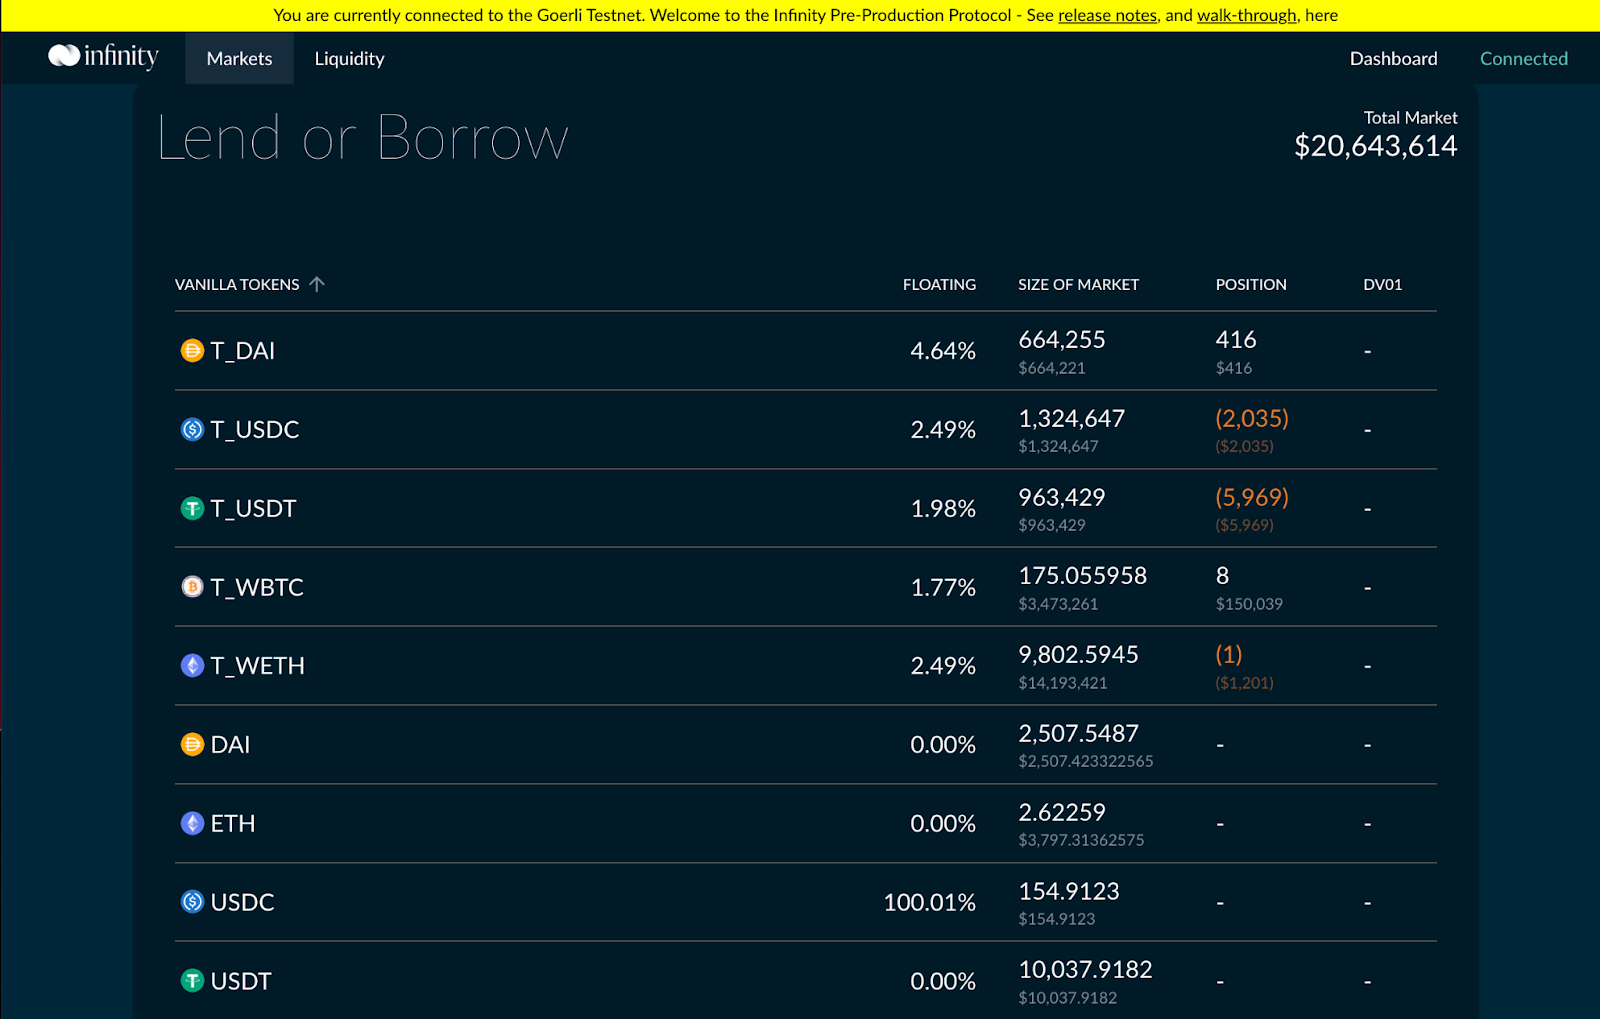Screen dimensions: 1600x1019
Task: Click the 100.01% floating rate
Action: 929,903
